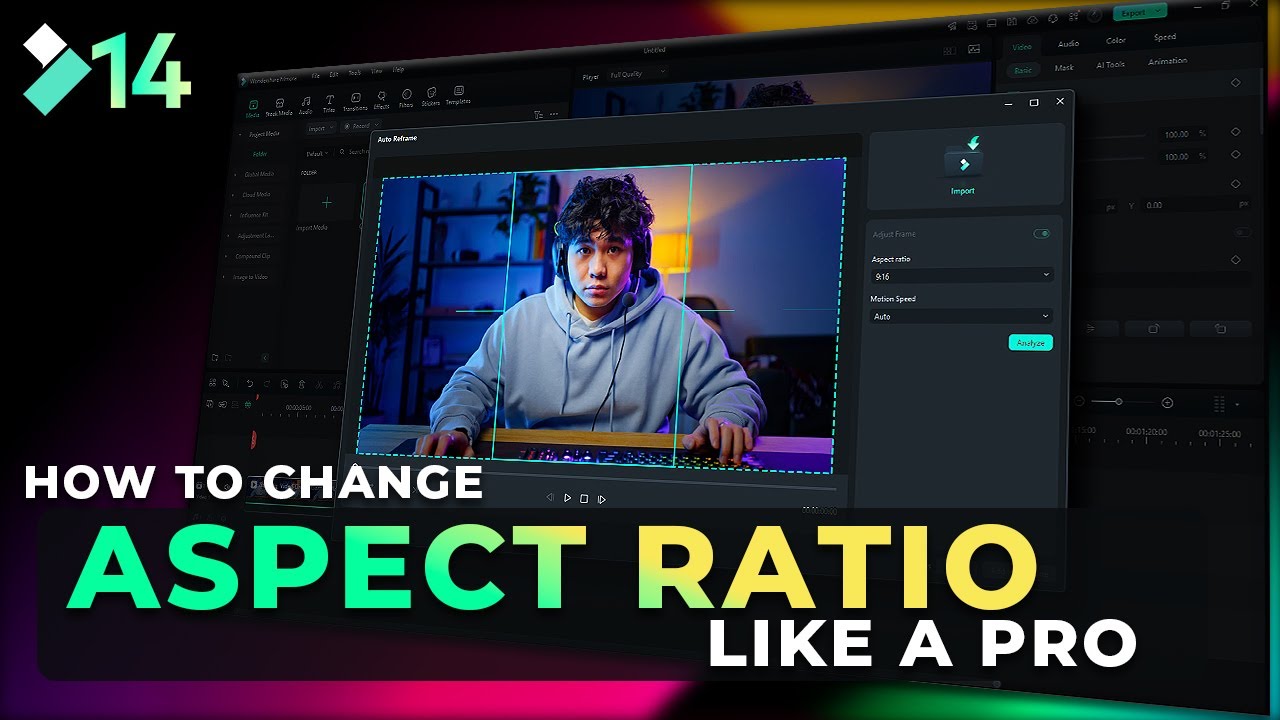Switch to the Audio properties tab
The width and height of the screenshot is (1280, 720).
1068,44
